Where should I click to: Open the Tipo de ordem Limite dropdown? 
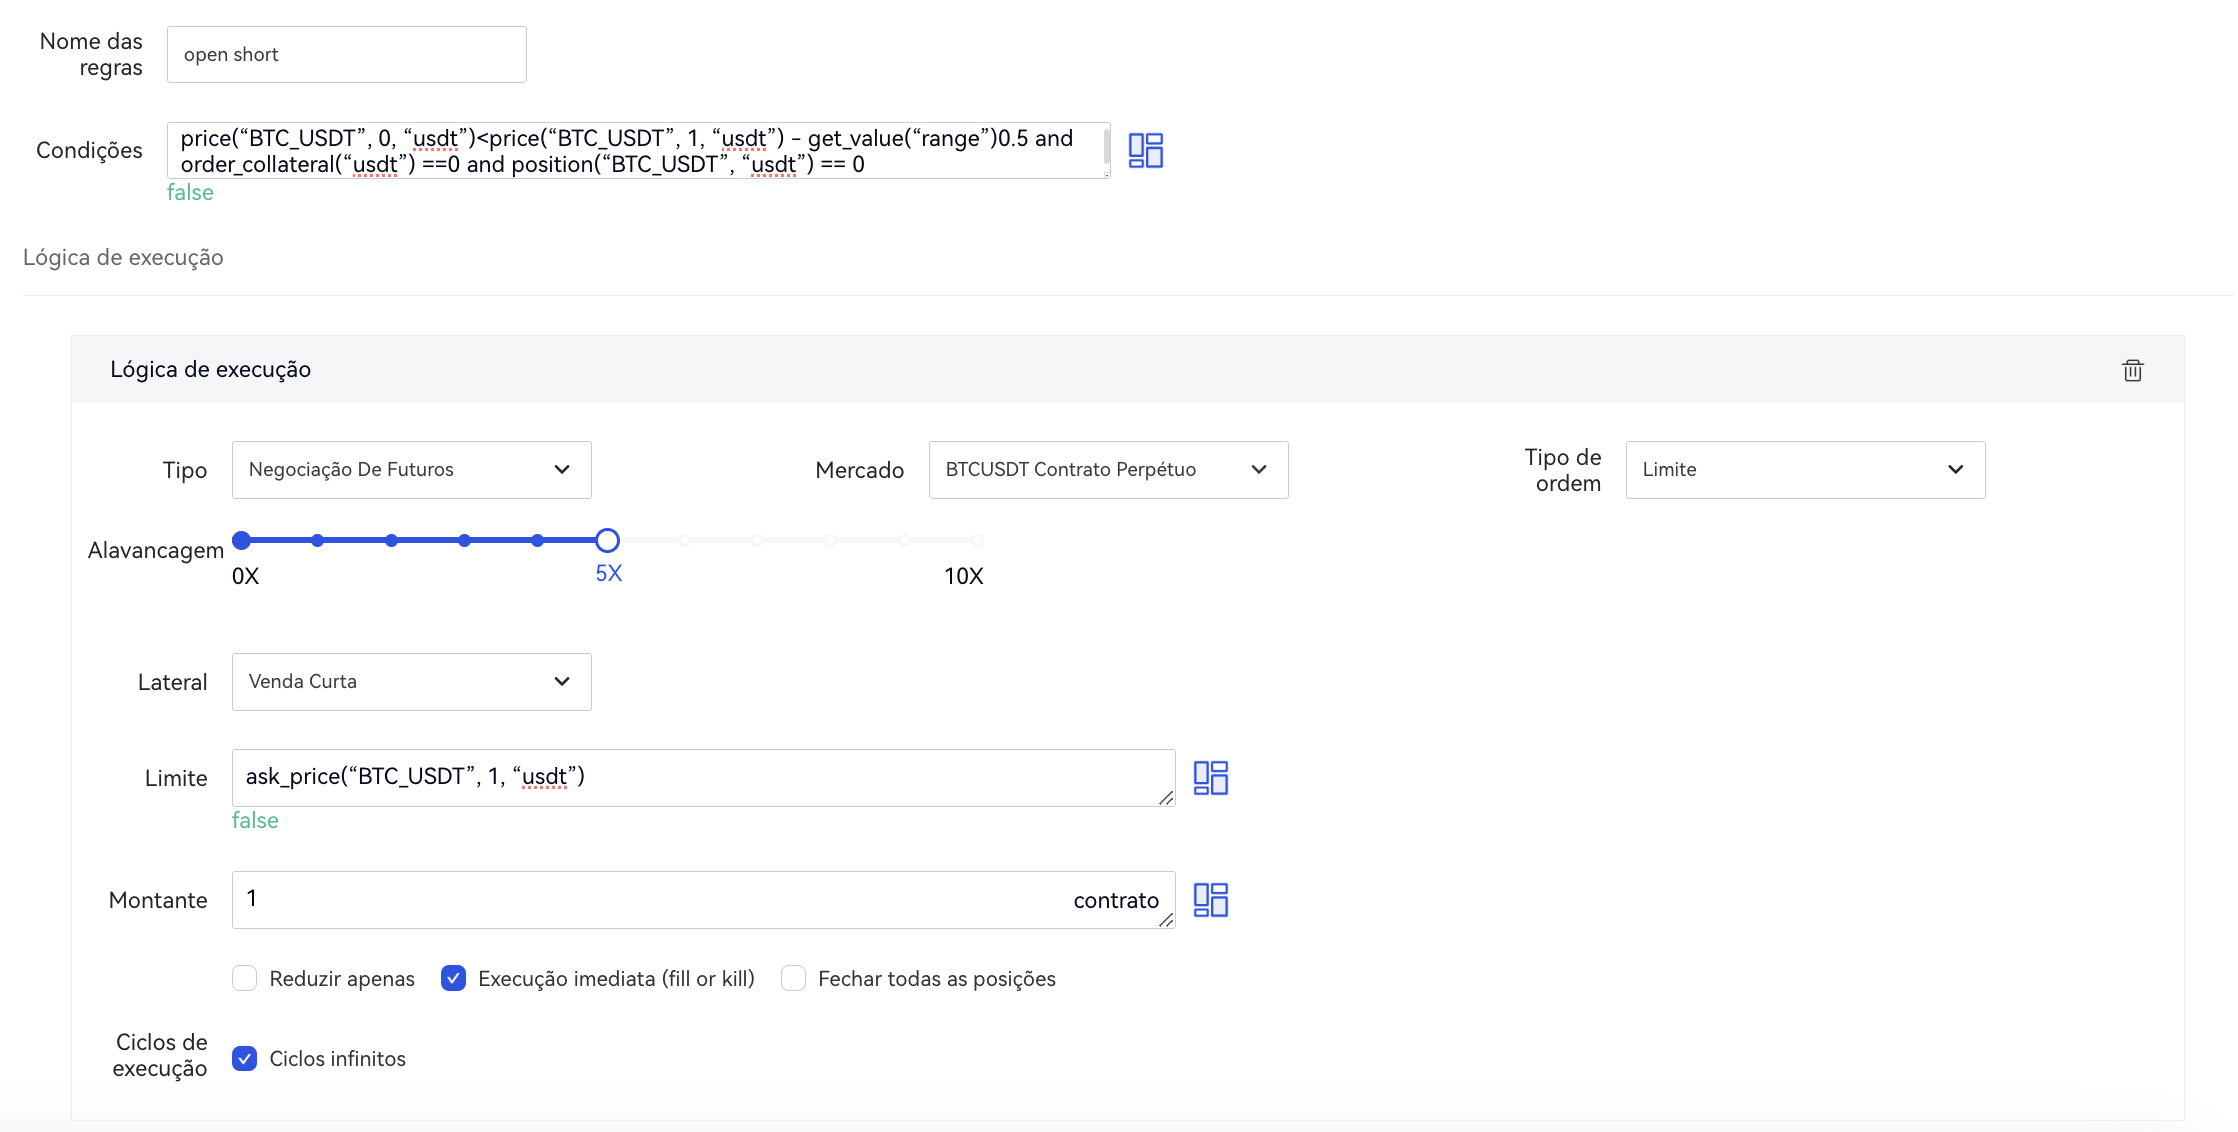tap(1804, 470)
